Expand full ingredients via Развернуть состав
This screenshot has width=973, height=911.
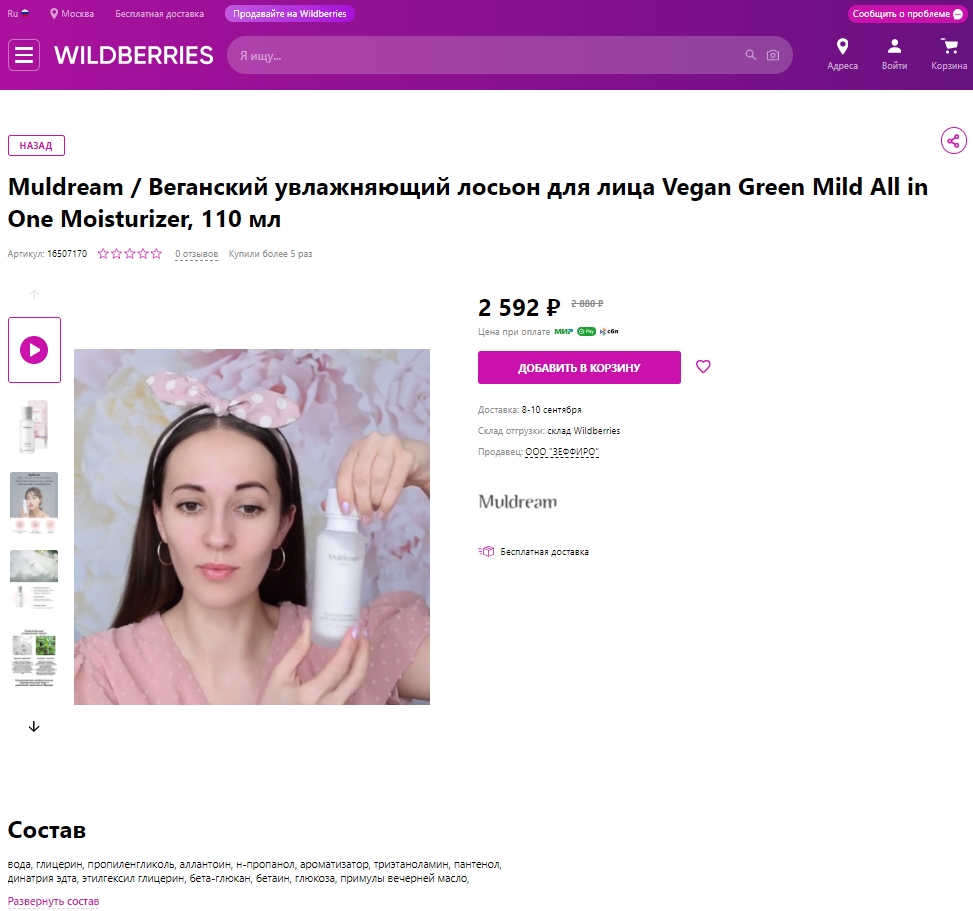(53, 901)
